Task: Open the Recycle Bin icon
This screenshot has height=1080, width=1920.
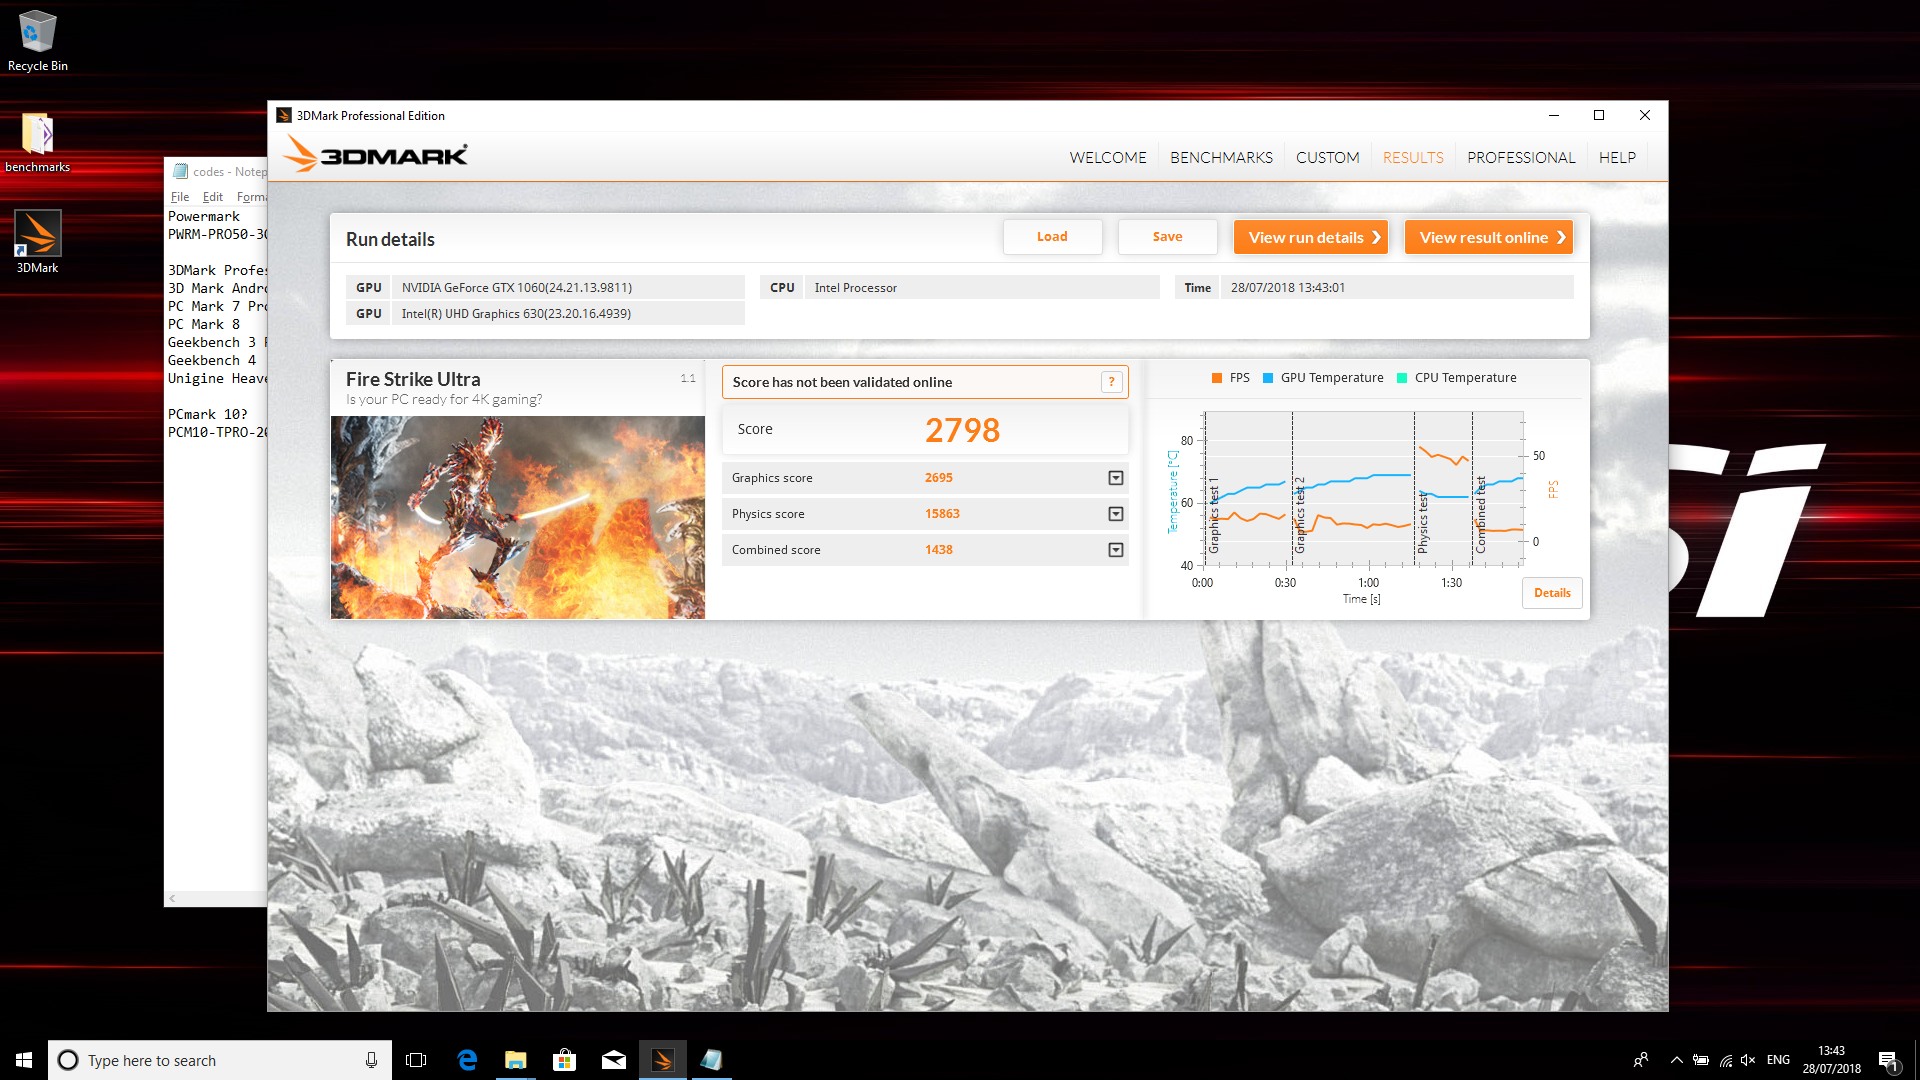Action: click(x=37, y=32)
